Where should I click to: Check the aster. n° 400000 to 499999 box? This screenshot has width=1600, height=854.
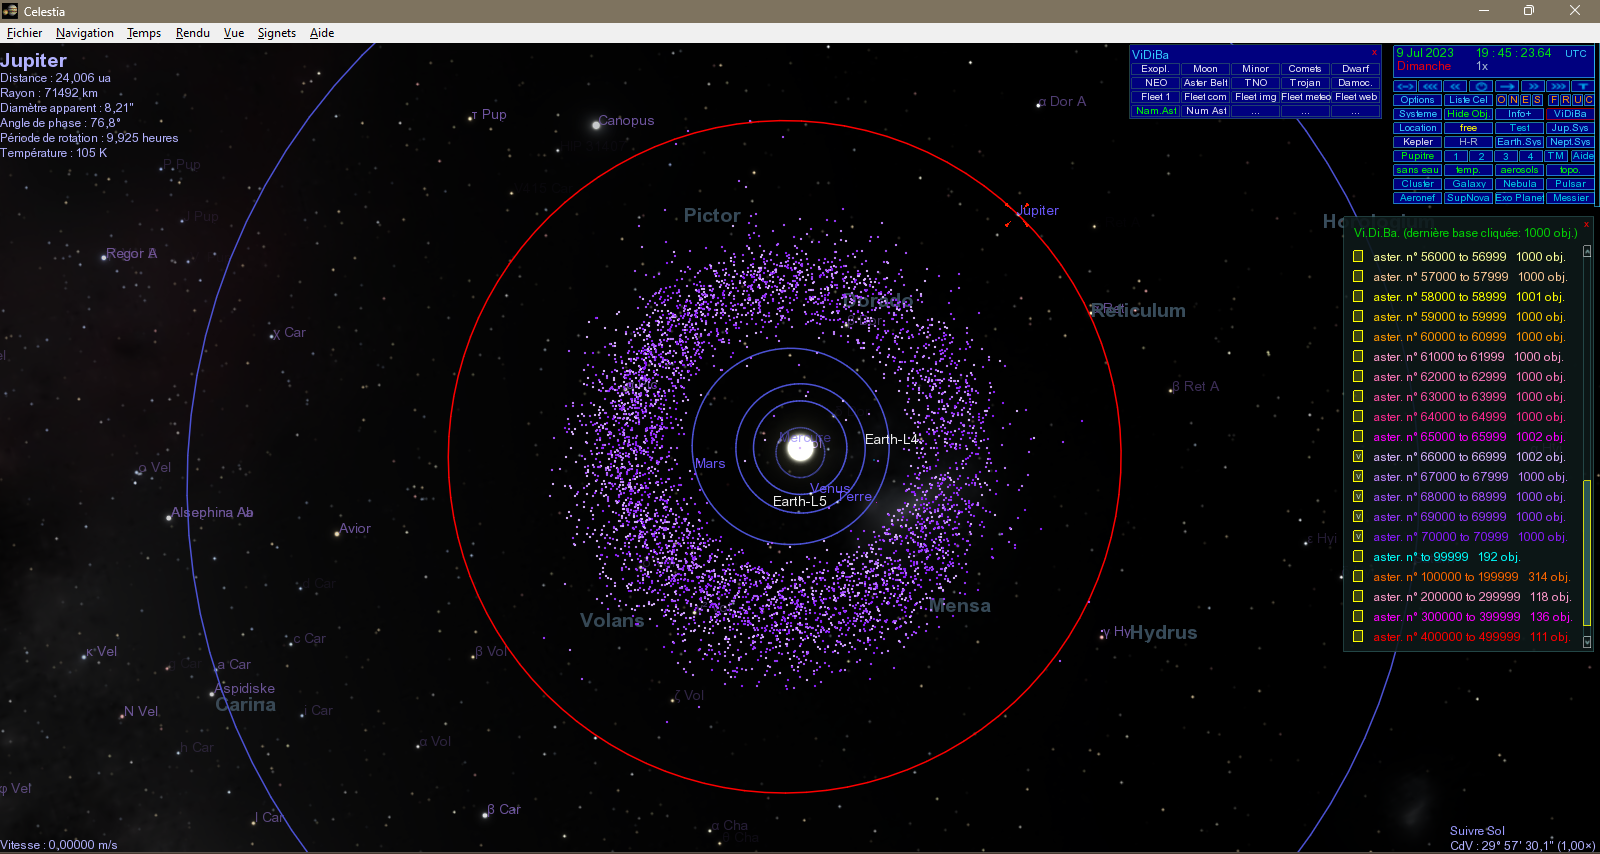[1358, 636]
